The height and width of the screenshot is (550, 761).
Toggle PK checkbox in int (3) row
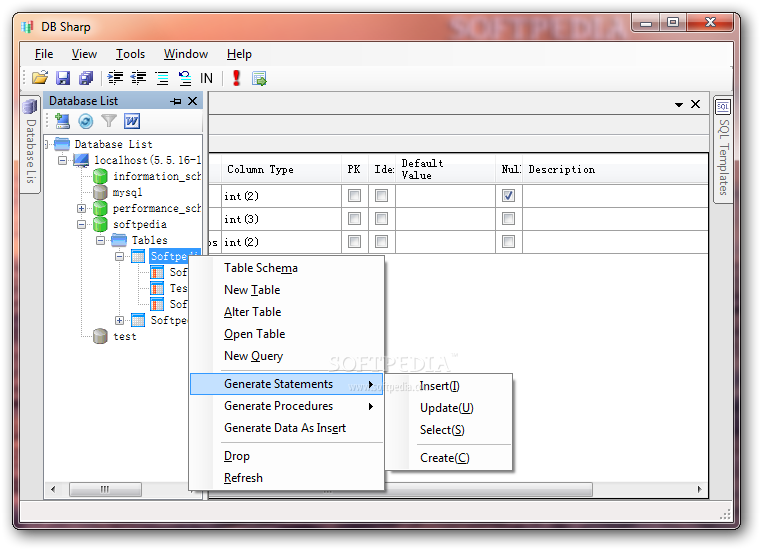[x=354, y=218]
